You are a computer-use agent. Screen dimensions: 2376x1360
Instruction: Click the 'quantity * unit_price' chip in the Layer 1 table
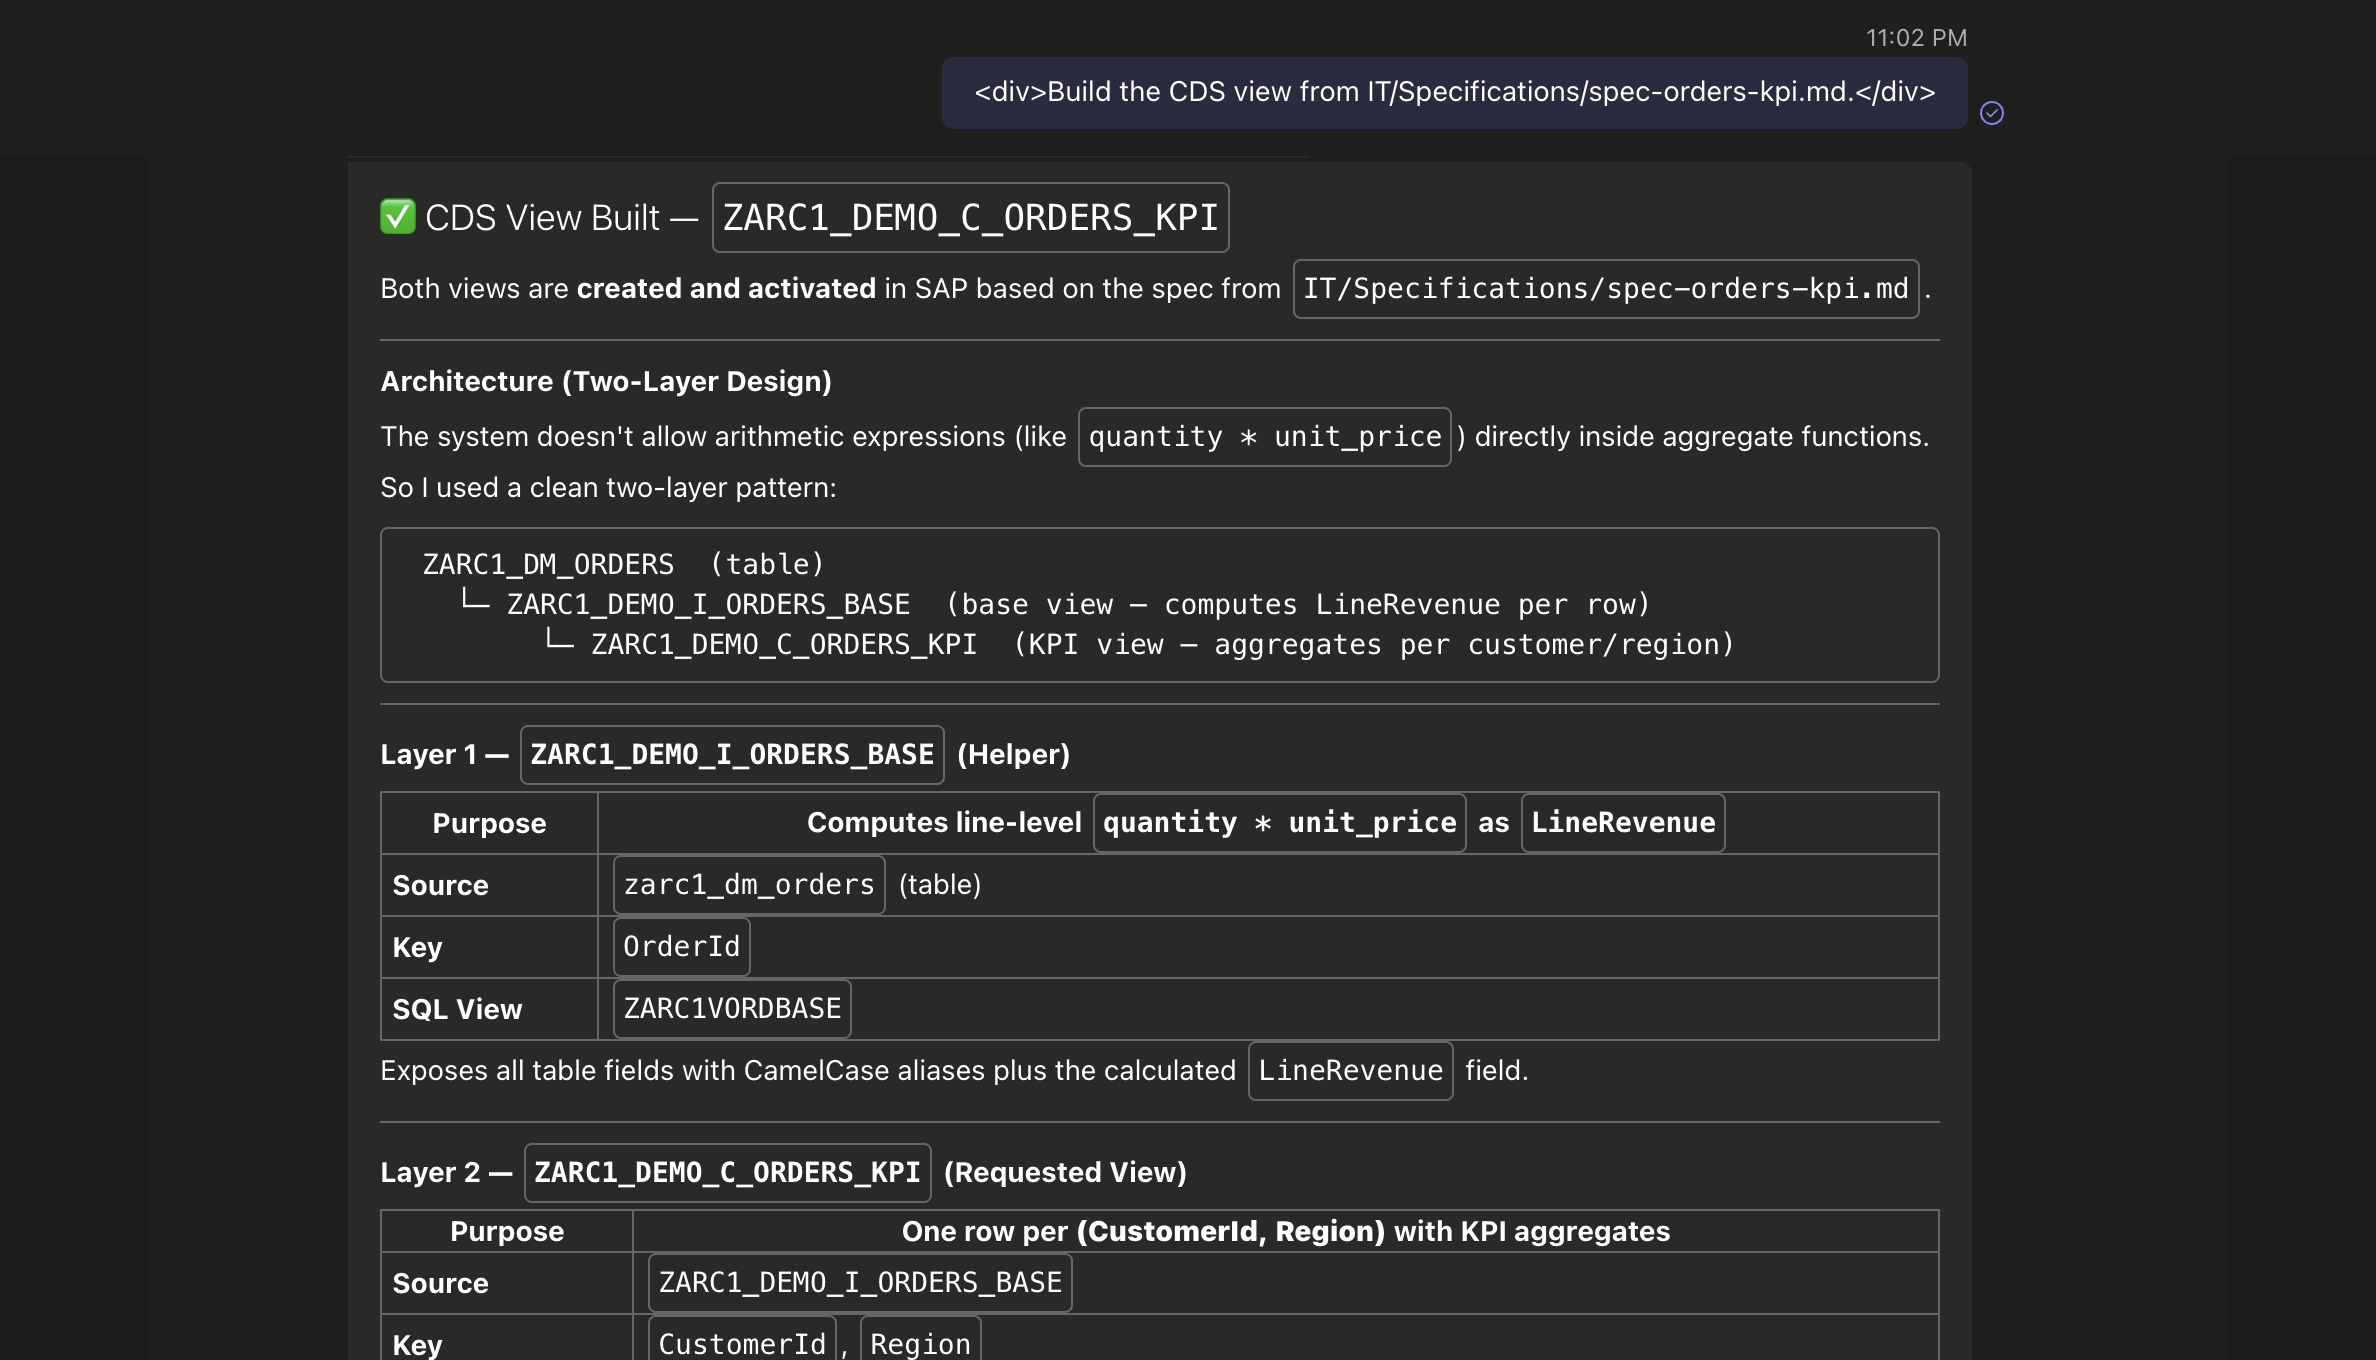click(x=1280, y=823)
